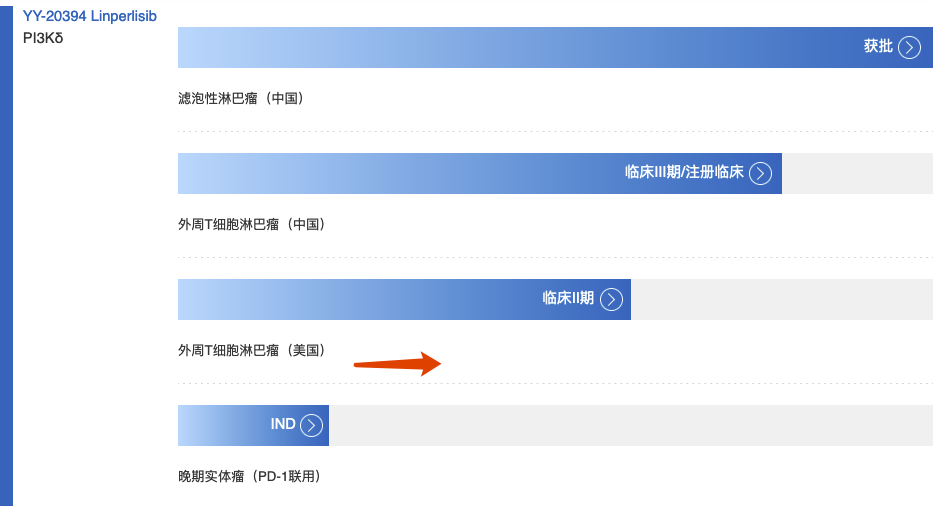Image resolution: width=934 pixels, height=506 pixels.
Task: Select the 外周T细胞淋巴瘤（中国）indication text
Action: pyautogui.click(x=251, y=224)
